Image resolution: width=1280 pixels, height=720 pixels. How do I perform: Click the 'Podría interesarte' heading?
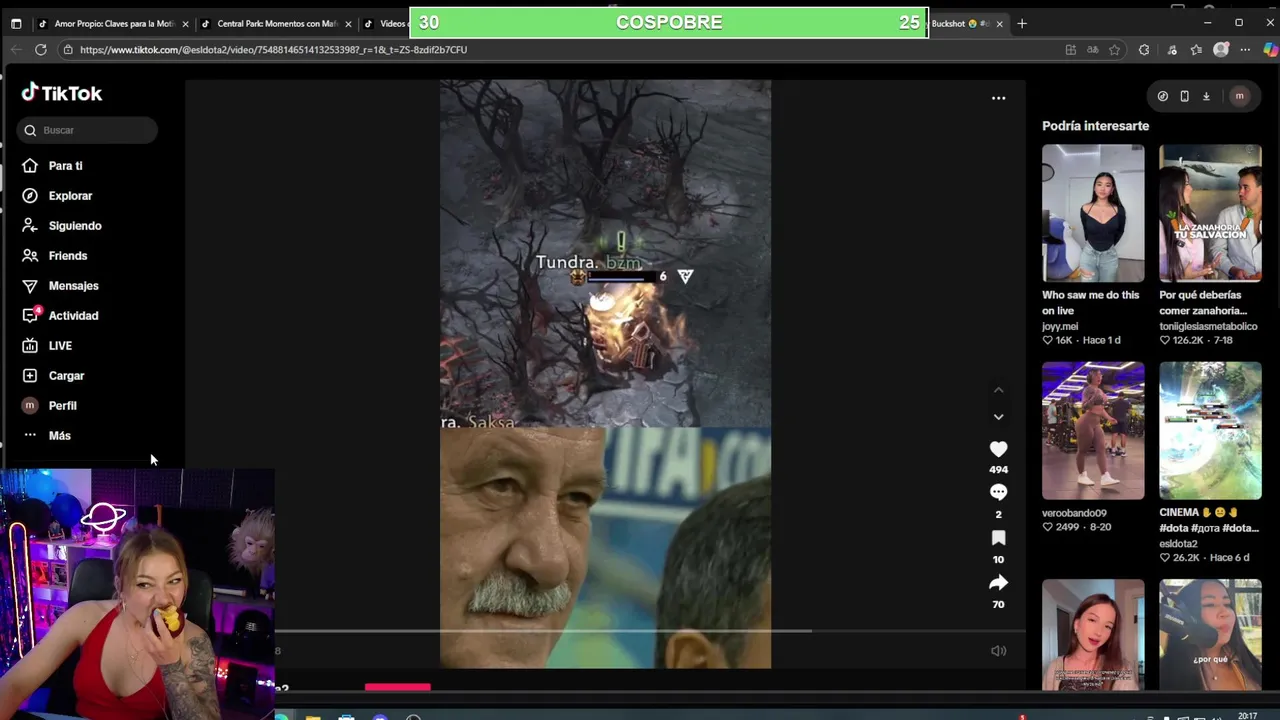point(1095,126)
